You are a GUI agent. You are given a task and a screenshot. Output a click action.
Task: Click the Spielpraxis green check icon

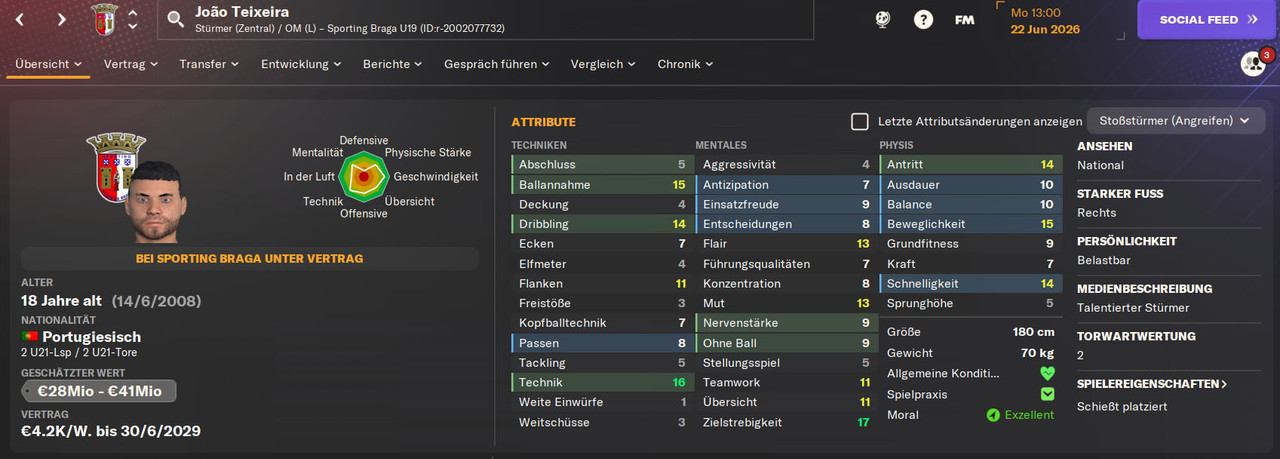1047,394
